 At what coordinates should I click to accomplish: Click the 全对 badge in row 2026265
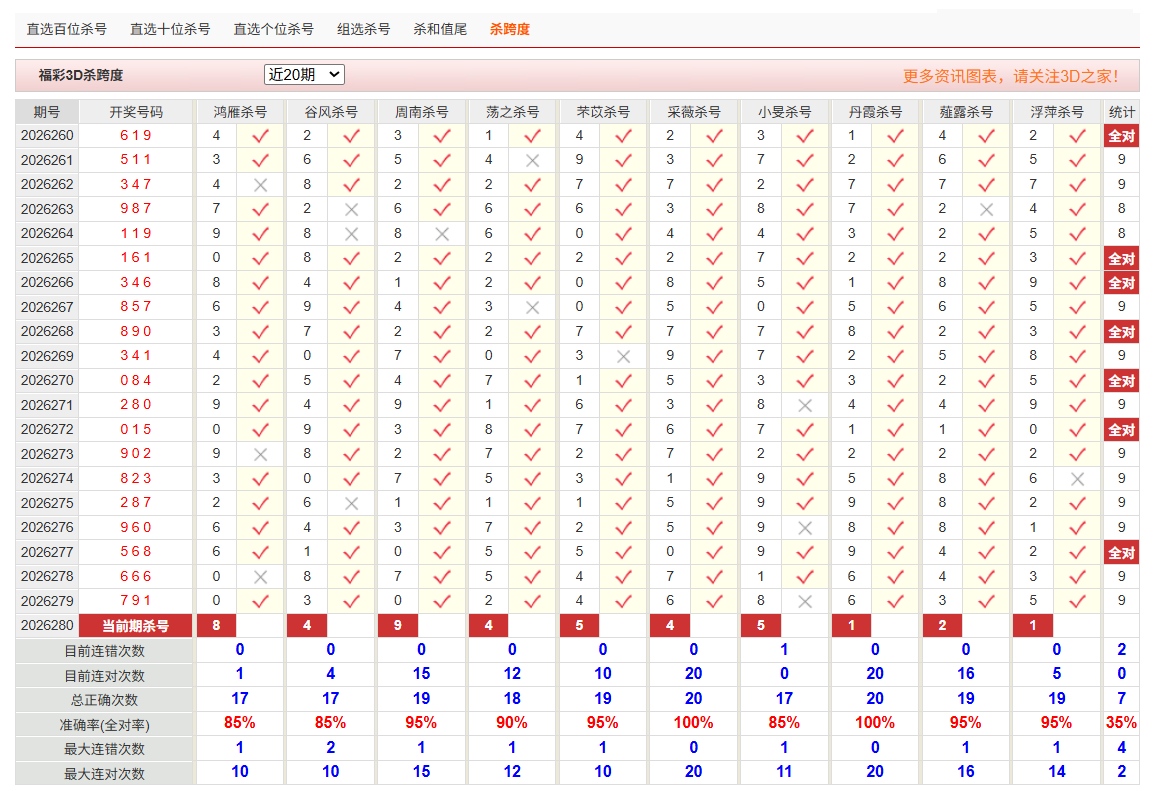coord(1121,259)
